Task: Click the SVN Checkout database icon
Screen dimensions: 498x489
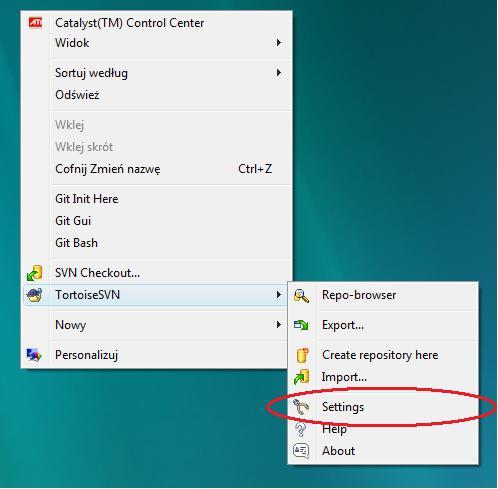Action: click(35, 273)
